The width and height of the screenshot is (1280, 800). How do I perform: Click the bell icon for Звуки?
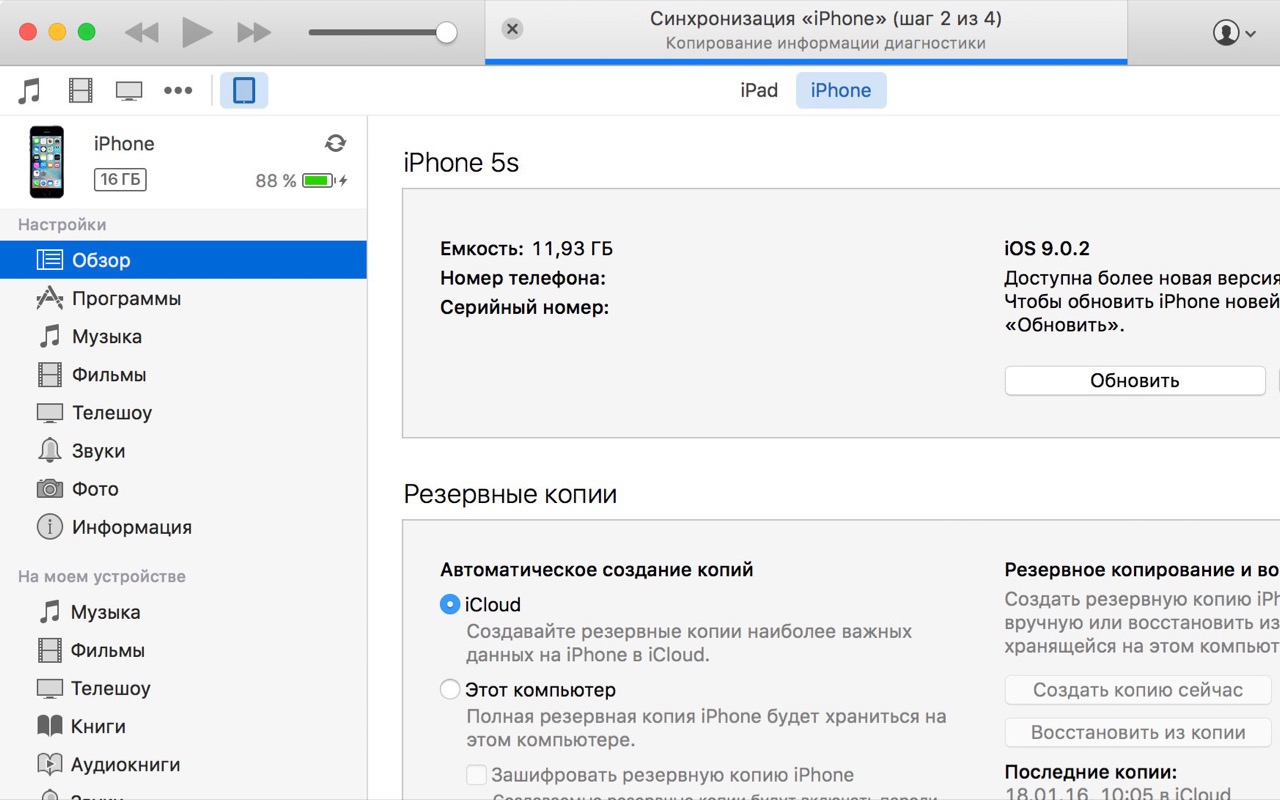click(x=49, y=450)
